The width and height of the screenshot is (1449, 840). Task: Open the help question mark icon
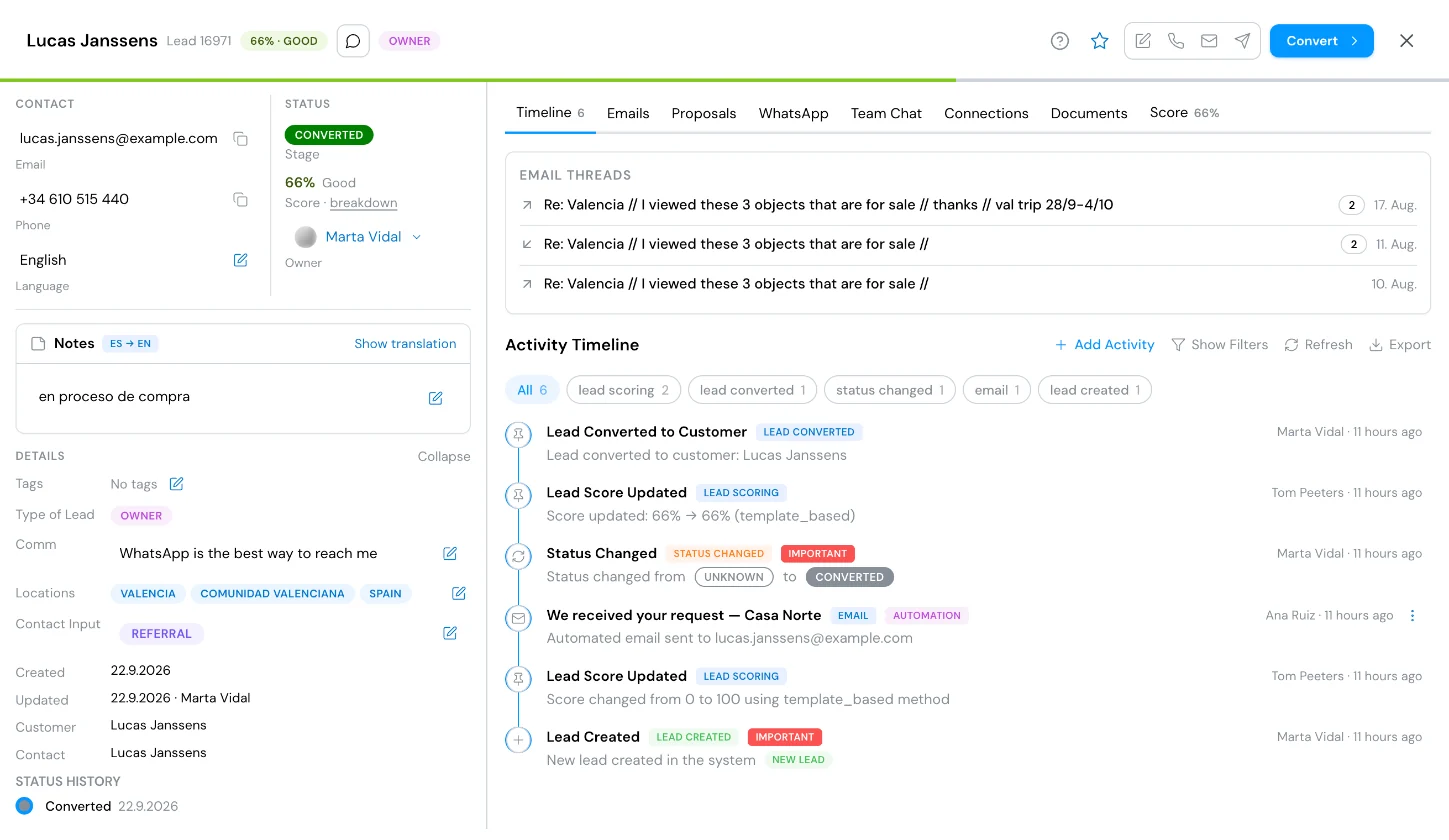(x=1060, y=41)
